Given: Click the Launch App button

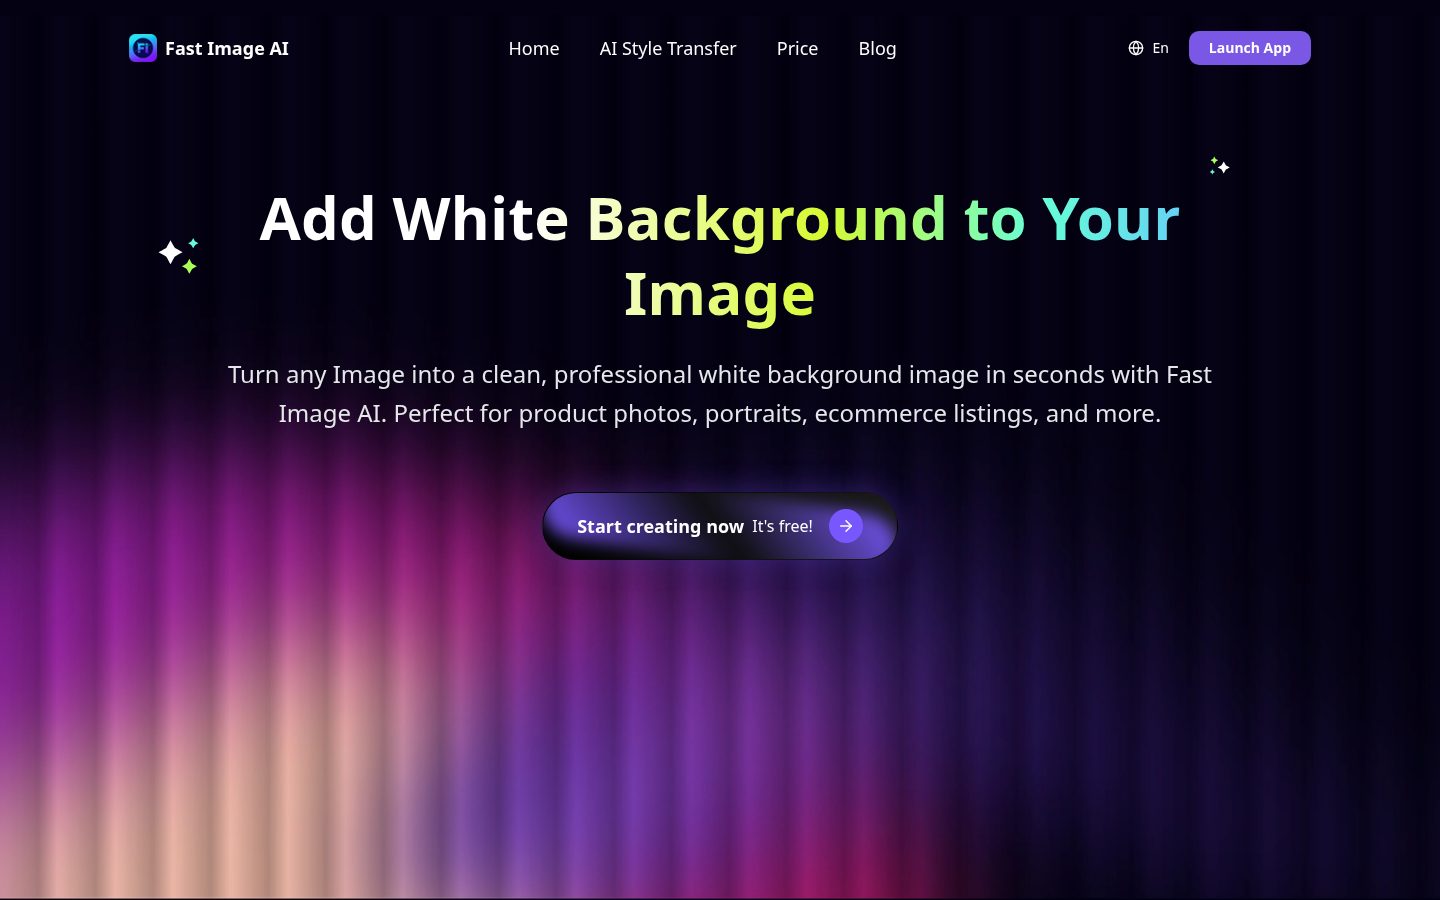Looking at the screenshot, I should (x=1250, y=48).
